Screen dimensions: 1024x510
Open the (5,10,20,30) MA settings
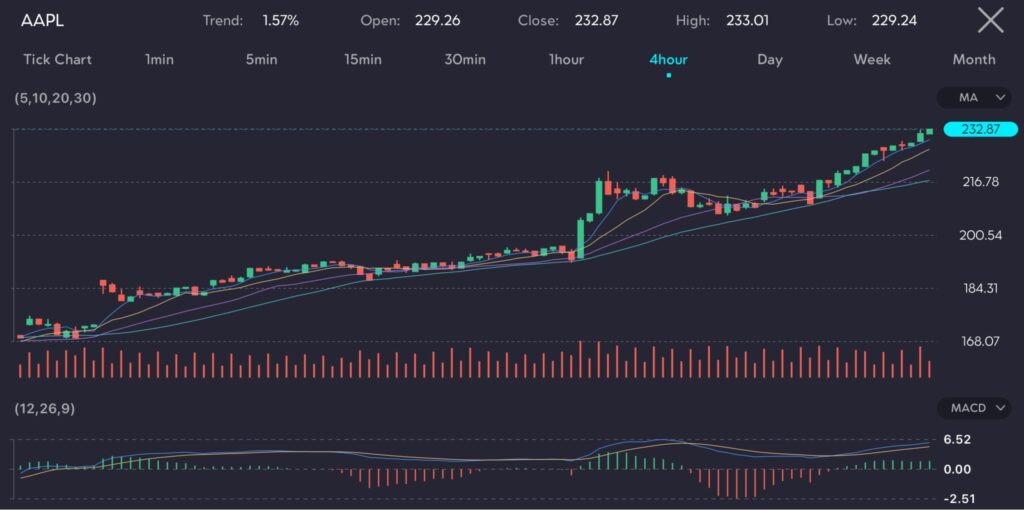tap(56, 98)
